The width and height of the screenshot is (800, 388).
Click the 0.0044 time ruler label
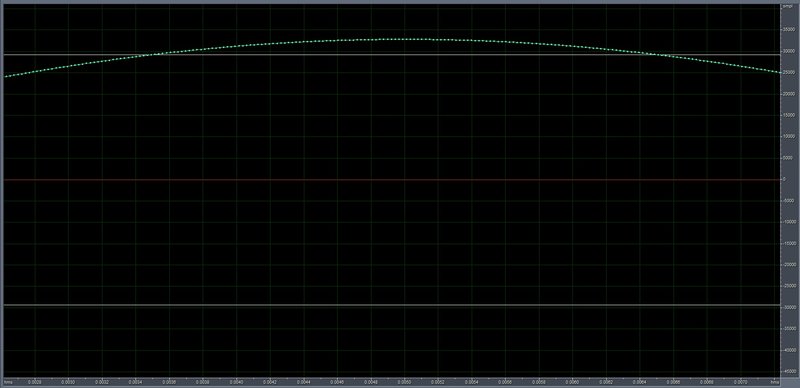(304, 381)
